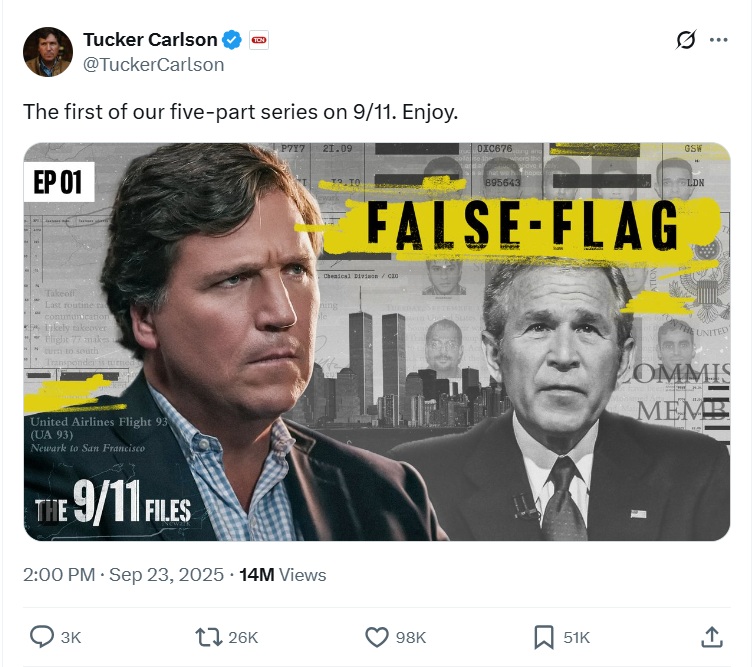
Task: Click the blue verified checkmark badge
Action: (232, 40)
